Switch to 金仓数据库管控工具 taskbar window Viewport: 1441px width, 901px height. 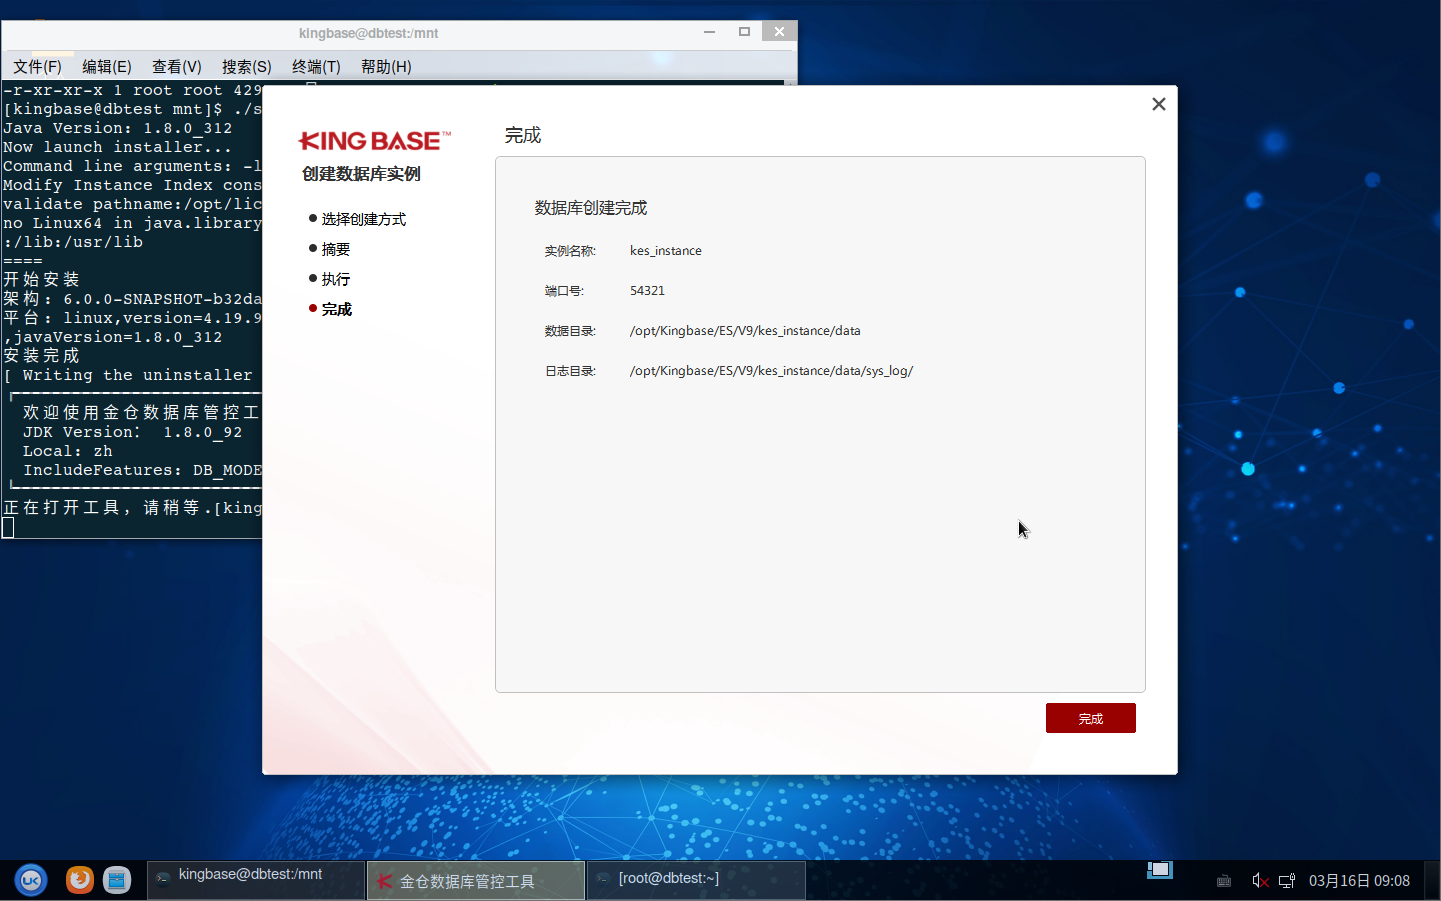(476, 880)
